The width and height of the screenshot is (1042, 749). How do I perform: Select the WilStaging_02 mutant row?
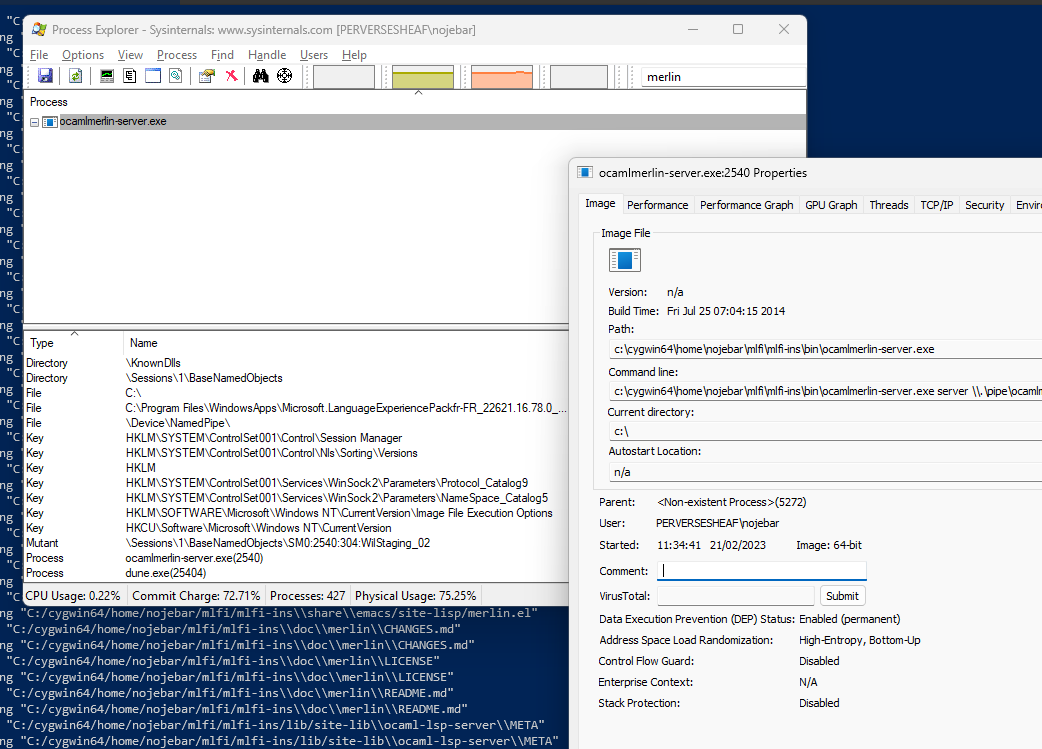[x=296, y=543]
